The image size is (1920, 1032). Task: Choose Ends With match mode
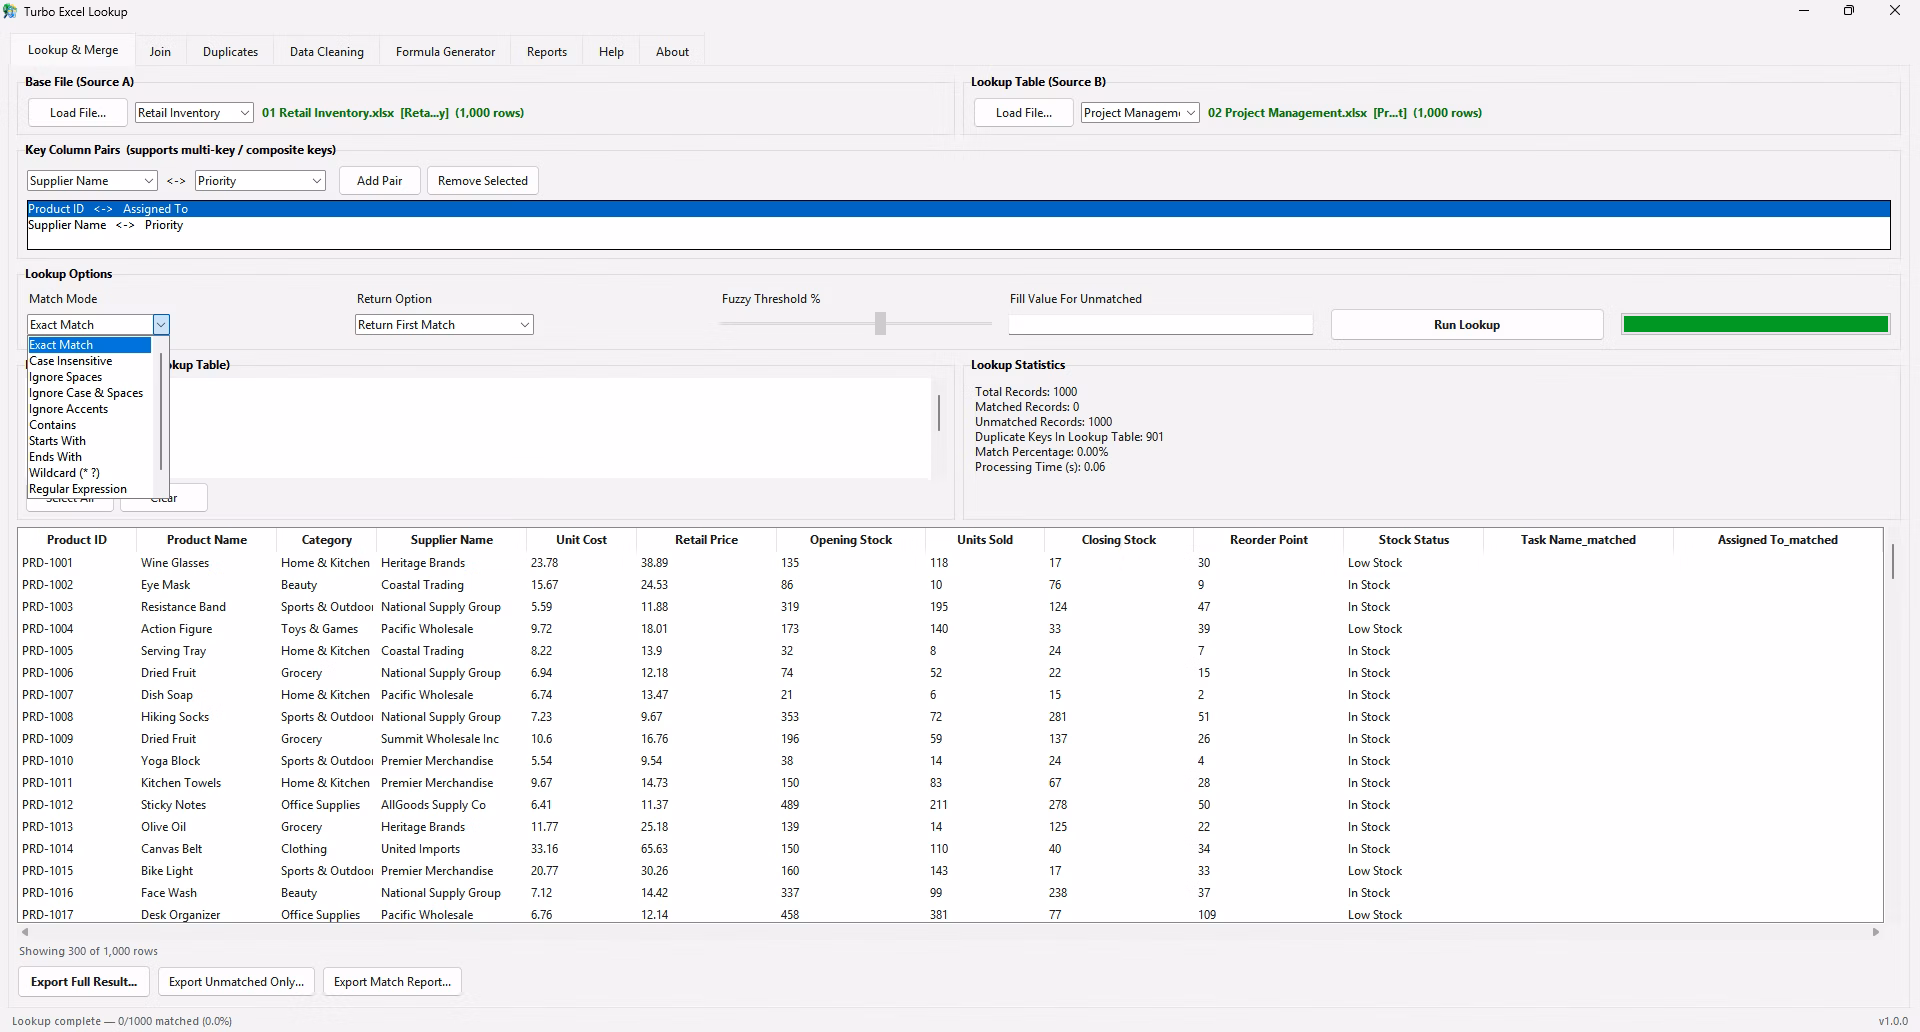(x=89, y=457)
